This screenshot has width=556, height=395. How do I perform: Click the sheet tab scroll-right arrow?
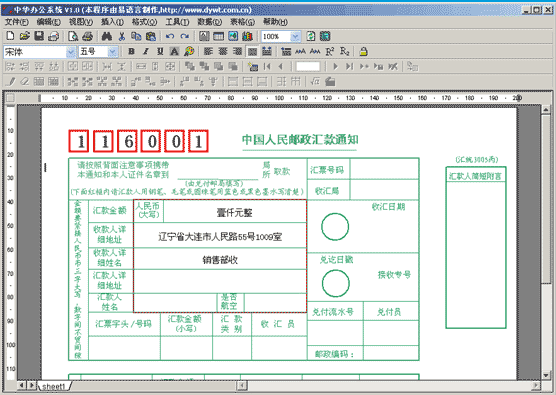pyautogui.click(x=32, y=385)
